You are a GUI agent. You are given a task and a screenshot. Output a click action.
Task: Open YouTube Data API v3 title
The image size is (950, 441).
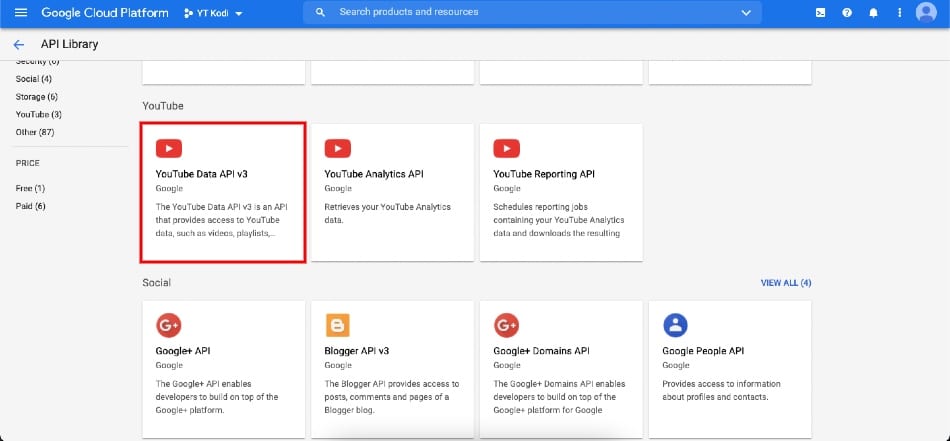(202, 174)
